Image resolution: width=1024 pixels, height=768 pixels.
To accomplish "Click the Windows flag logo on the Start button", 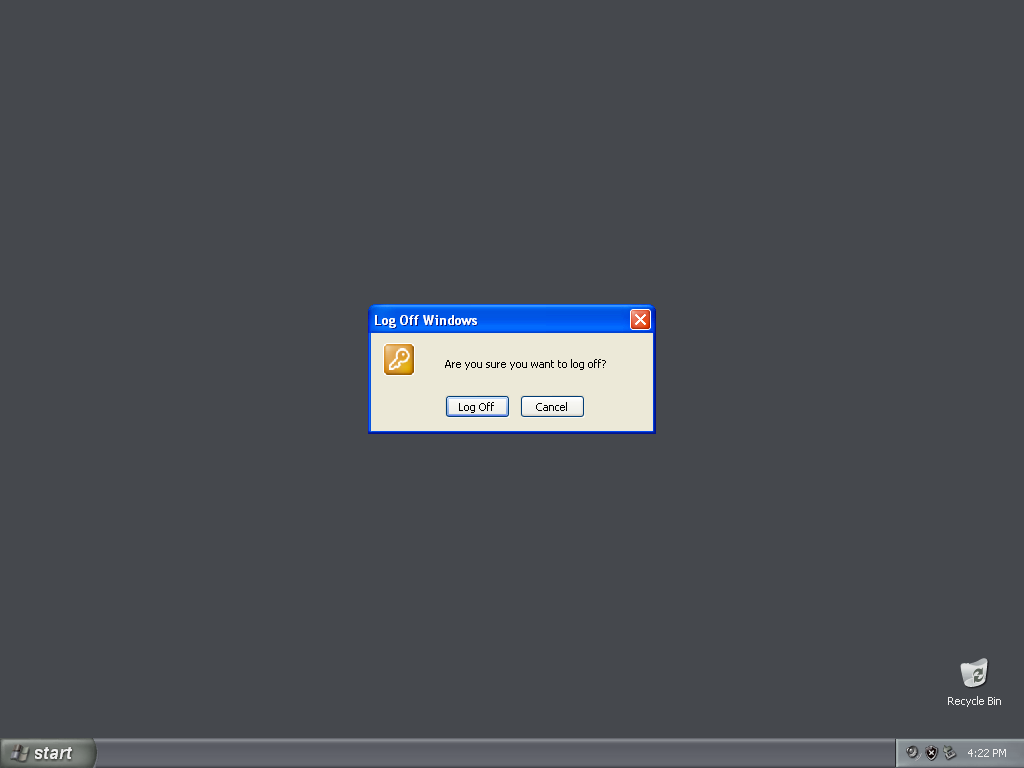I will click(20, 753).
